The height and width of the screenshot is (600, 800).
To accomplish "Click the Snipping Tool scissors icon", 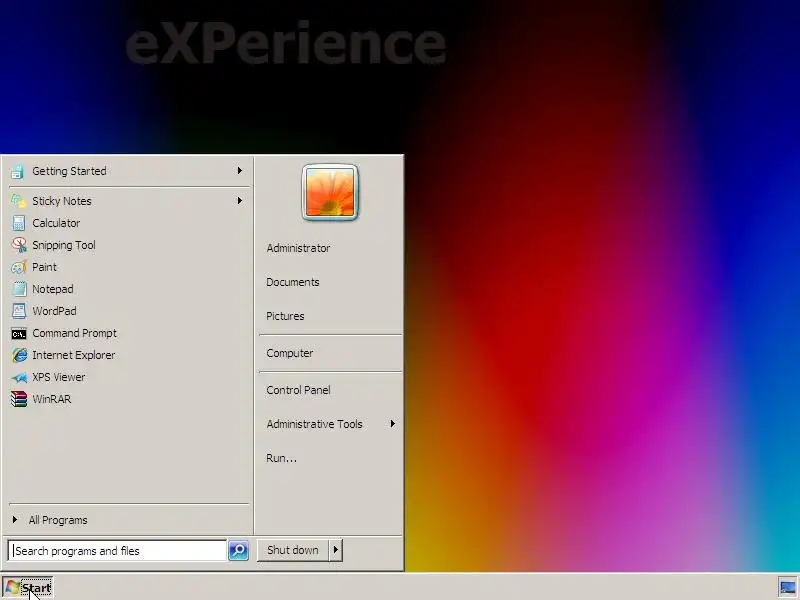I will pos(19,245).
